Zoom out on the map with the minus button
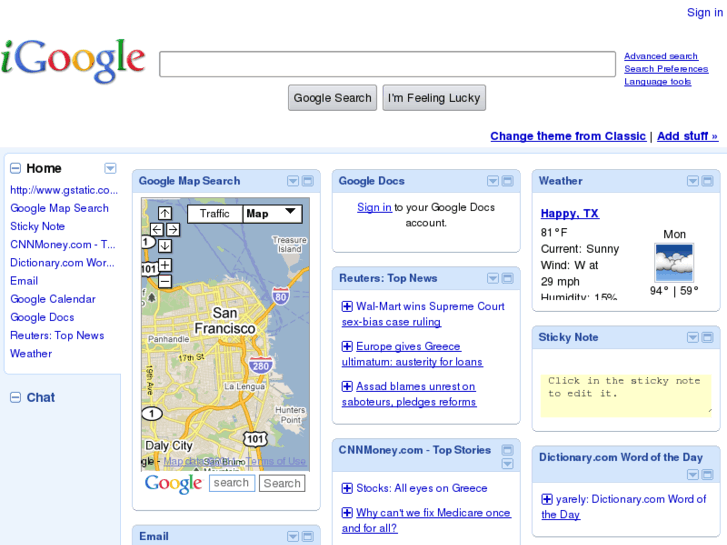Image resolution: width=727 pixels, height=545 pixels. click(x=165, y=281)
